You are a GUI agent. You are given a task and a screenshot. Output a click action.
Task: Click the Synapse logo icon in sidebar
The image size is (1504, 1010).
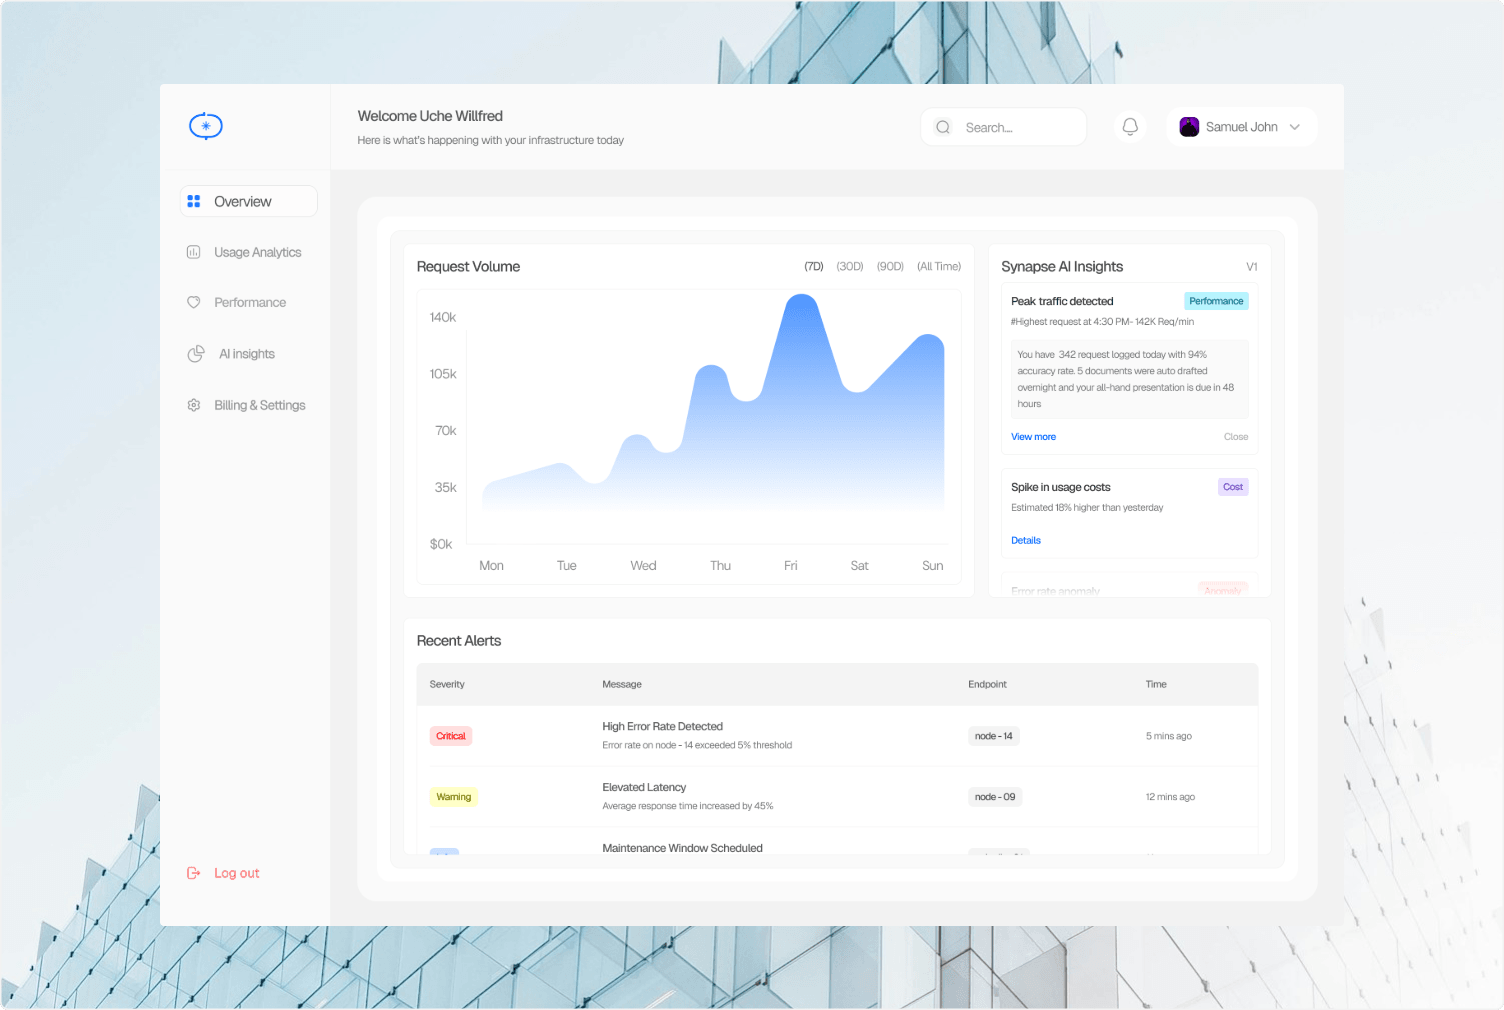point(206,126)
